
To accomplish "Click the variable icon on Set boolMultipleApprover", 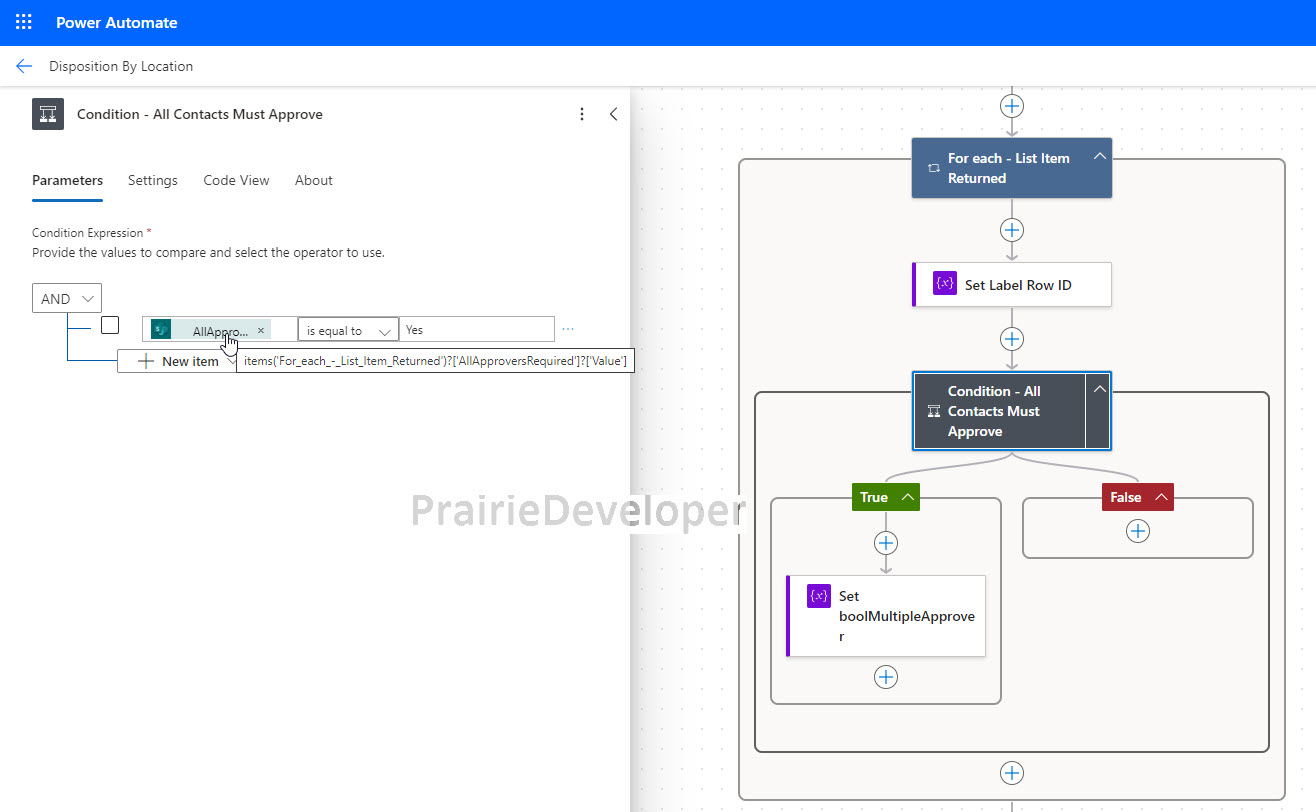I will tap(819, 596).
